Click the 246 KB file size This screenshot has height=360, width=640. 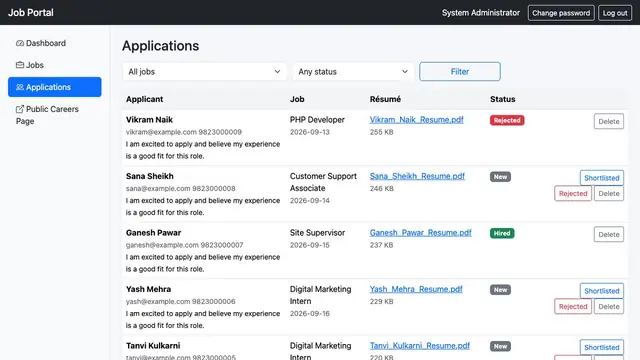pyautogui.click(x=382, y=189)
